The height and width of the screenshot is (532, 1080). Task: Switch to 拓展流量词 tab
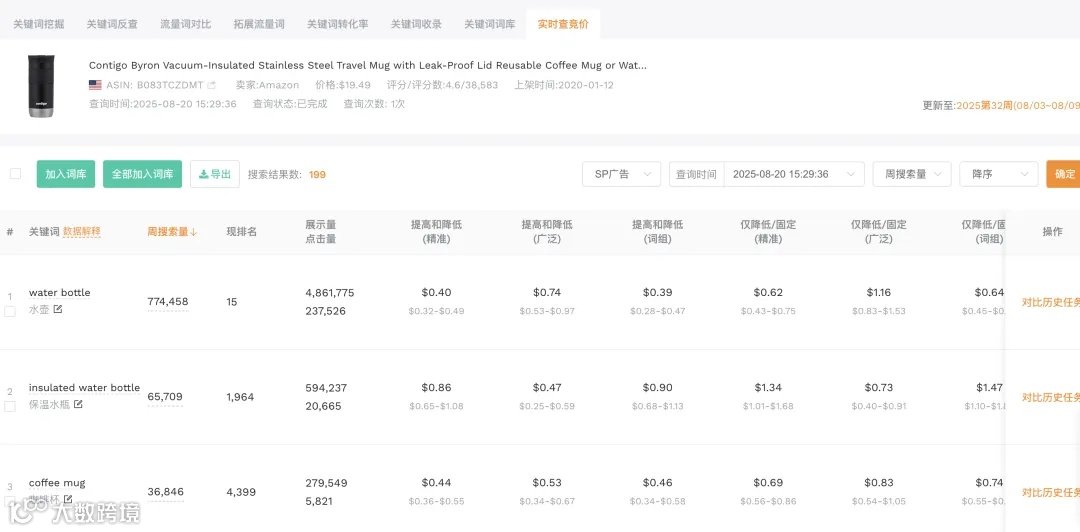click(259, 24)
